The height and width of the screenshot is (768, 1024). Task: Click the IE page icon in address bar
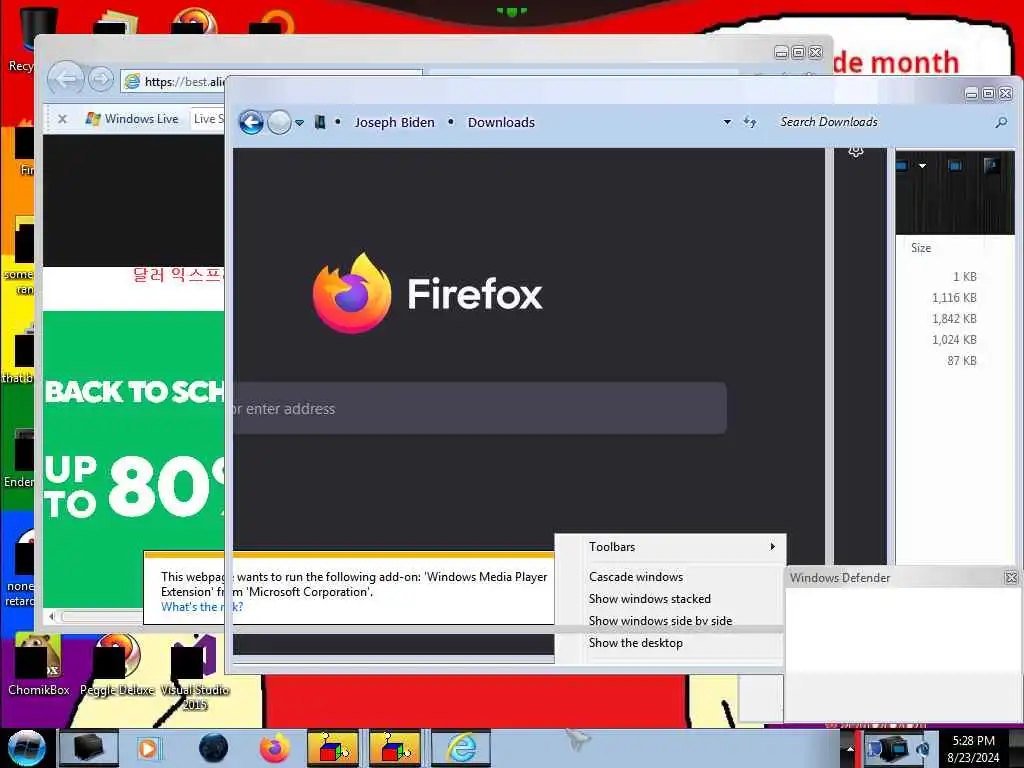[133, 81]
